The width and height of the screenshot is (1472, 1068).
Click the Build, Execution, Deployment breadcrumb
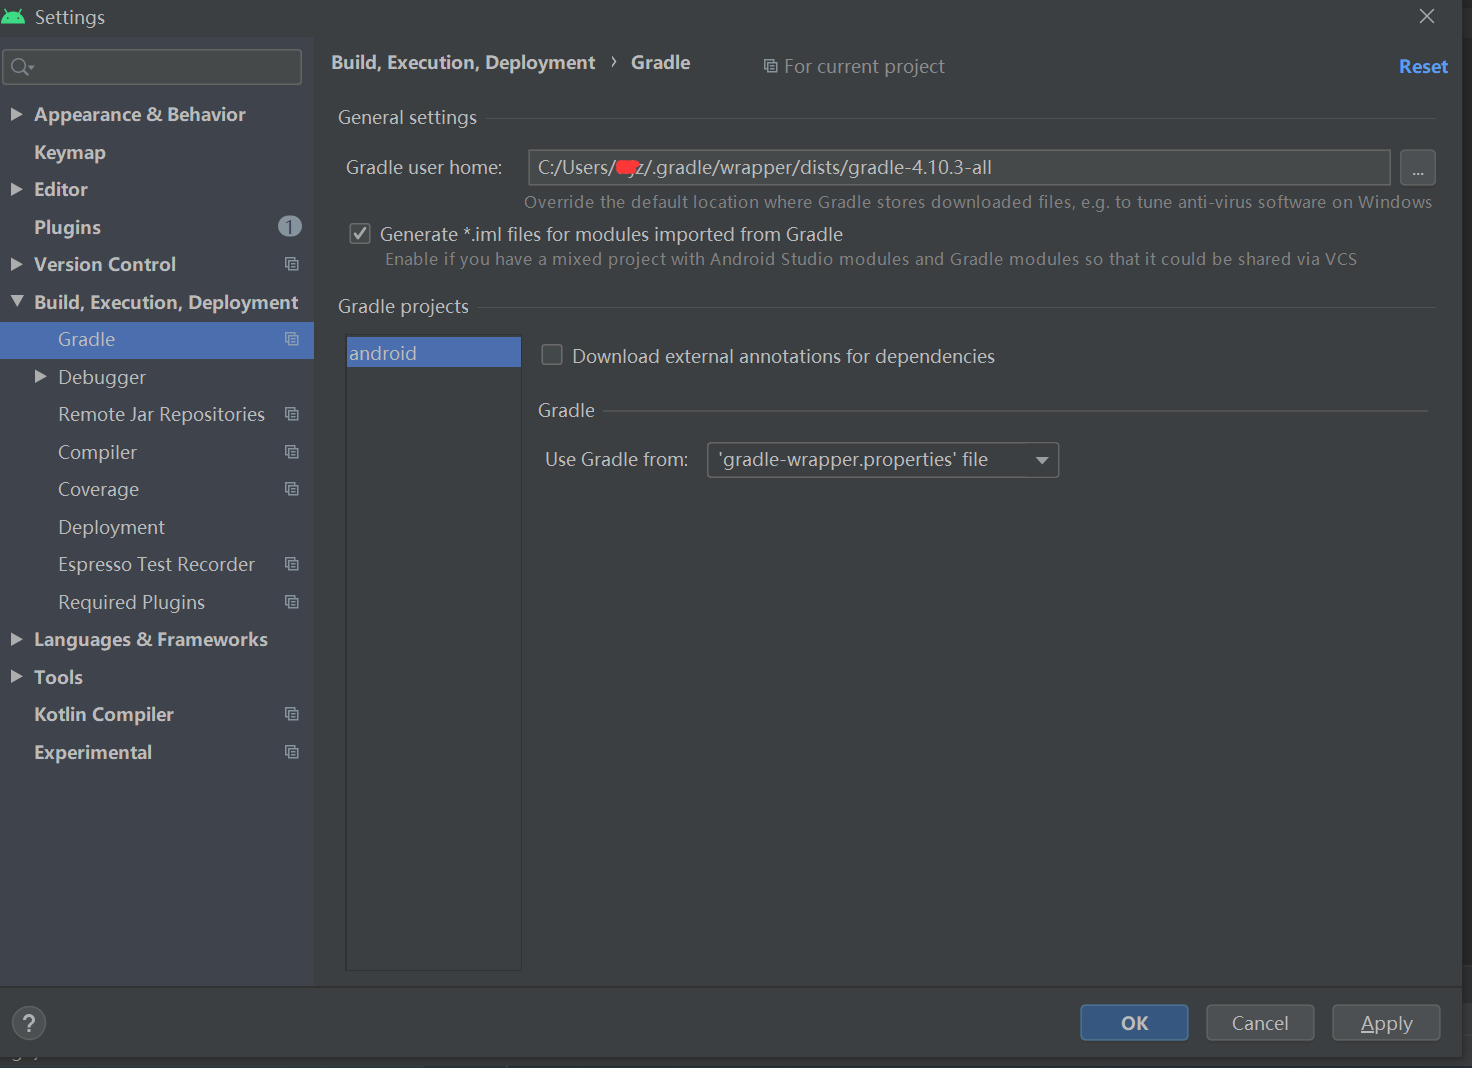pyautogui.click(x=463, y=62)
